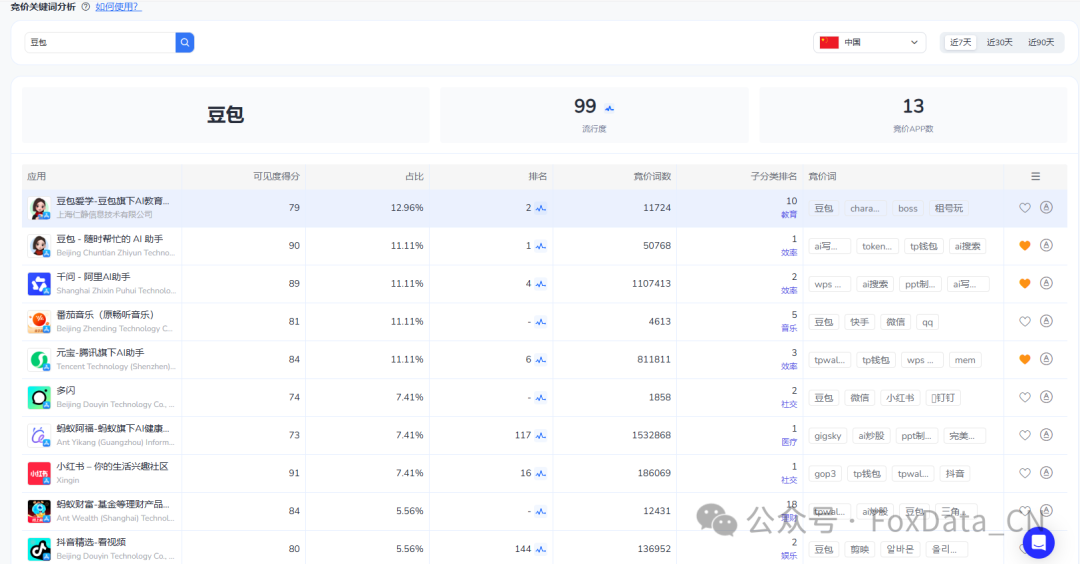Click the 医疗 subcategory link
1080x564 pixels.
pos(789,442)
